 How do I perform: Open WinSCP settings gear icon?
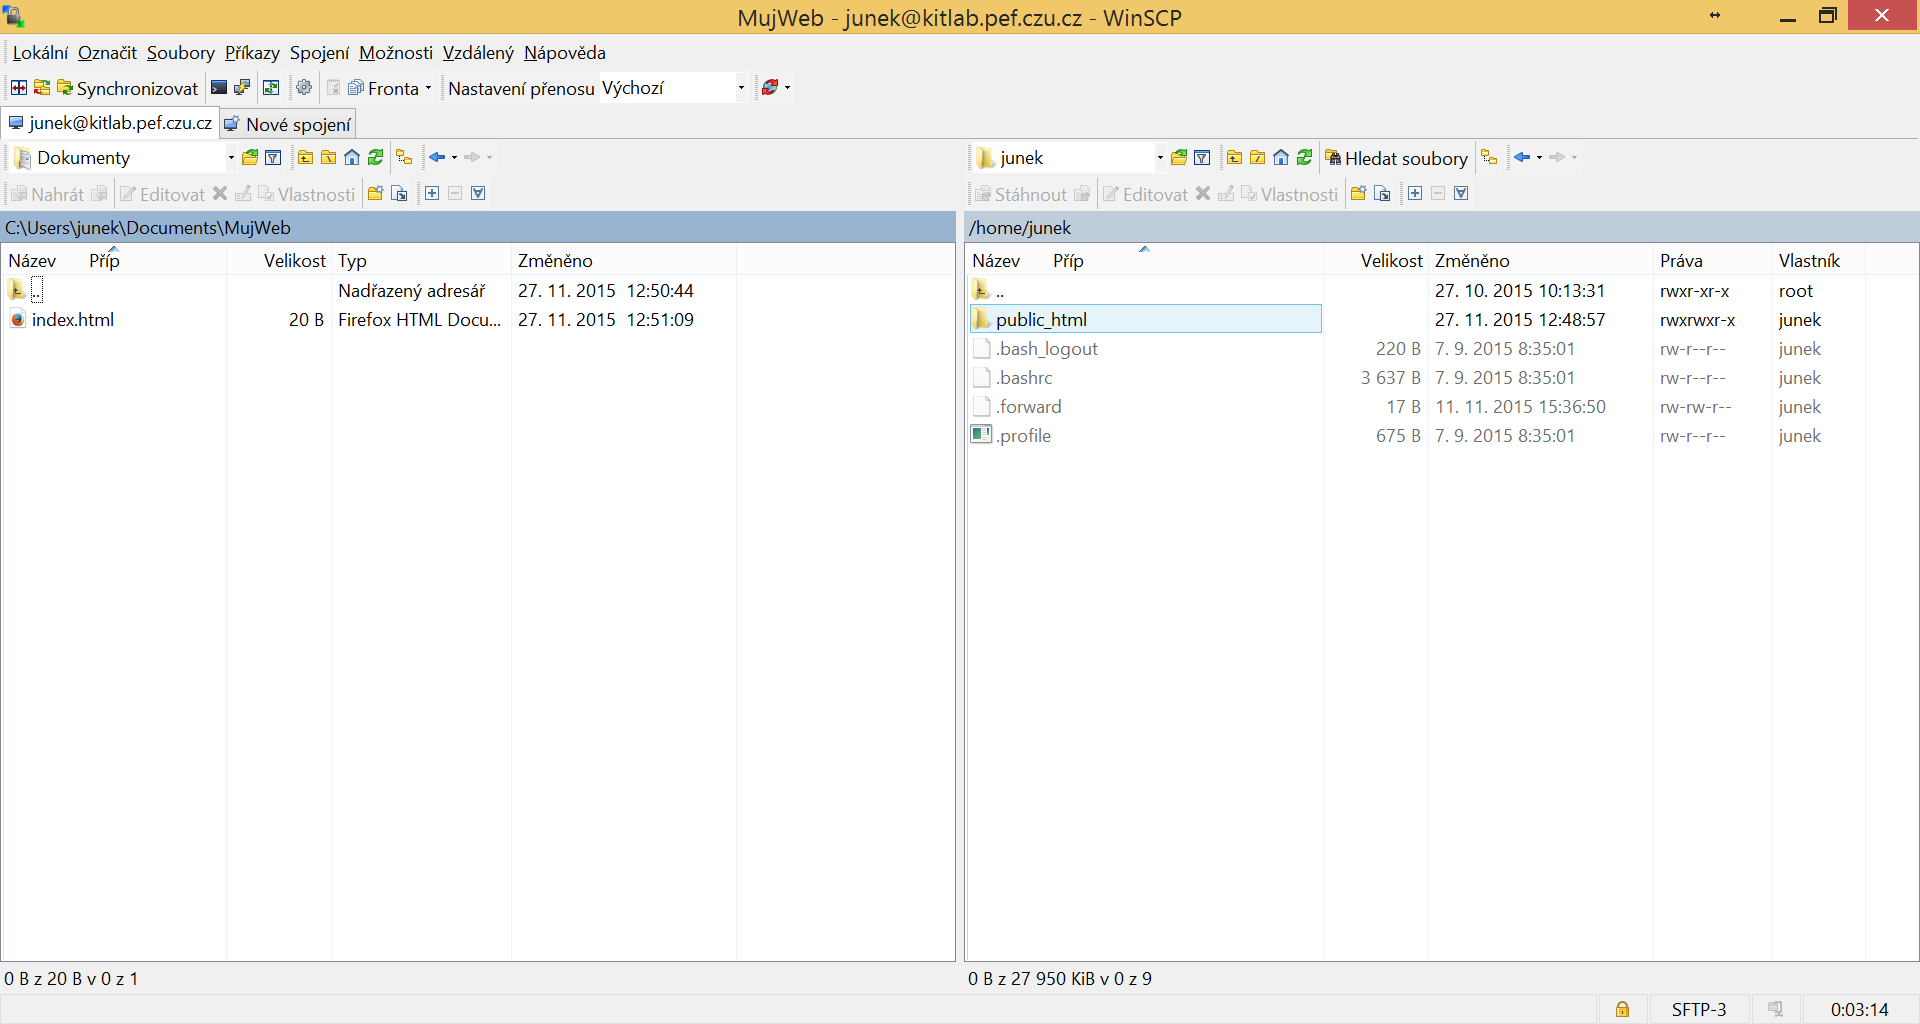coord(303,88)
